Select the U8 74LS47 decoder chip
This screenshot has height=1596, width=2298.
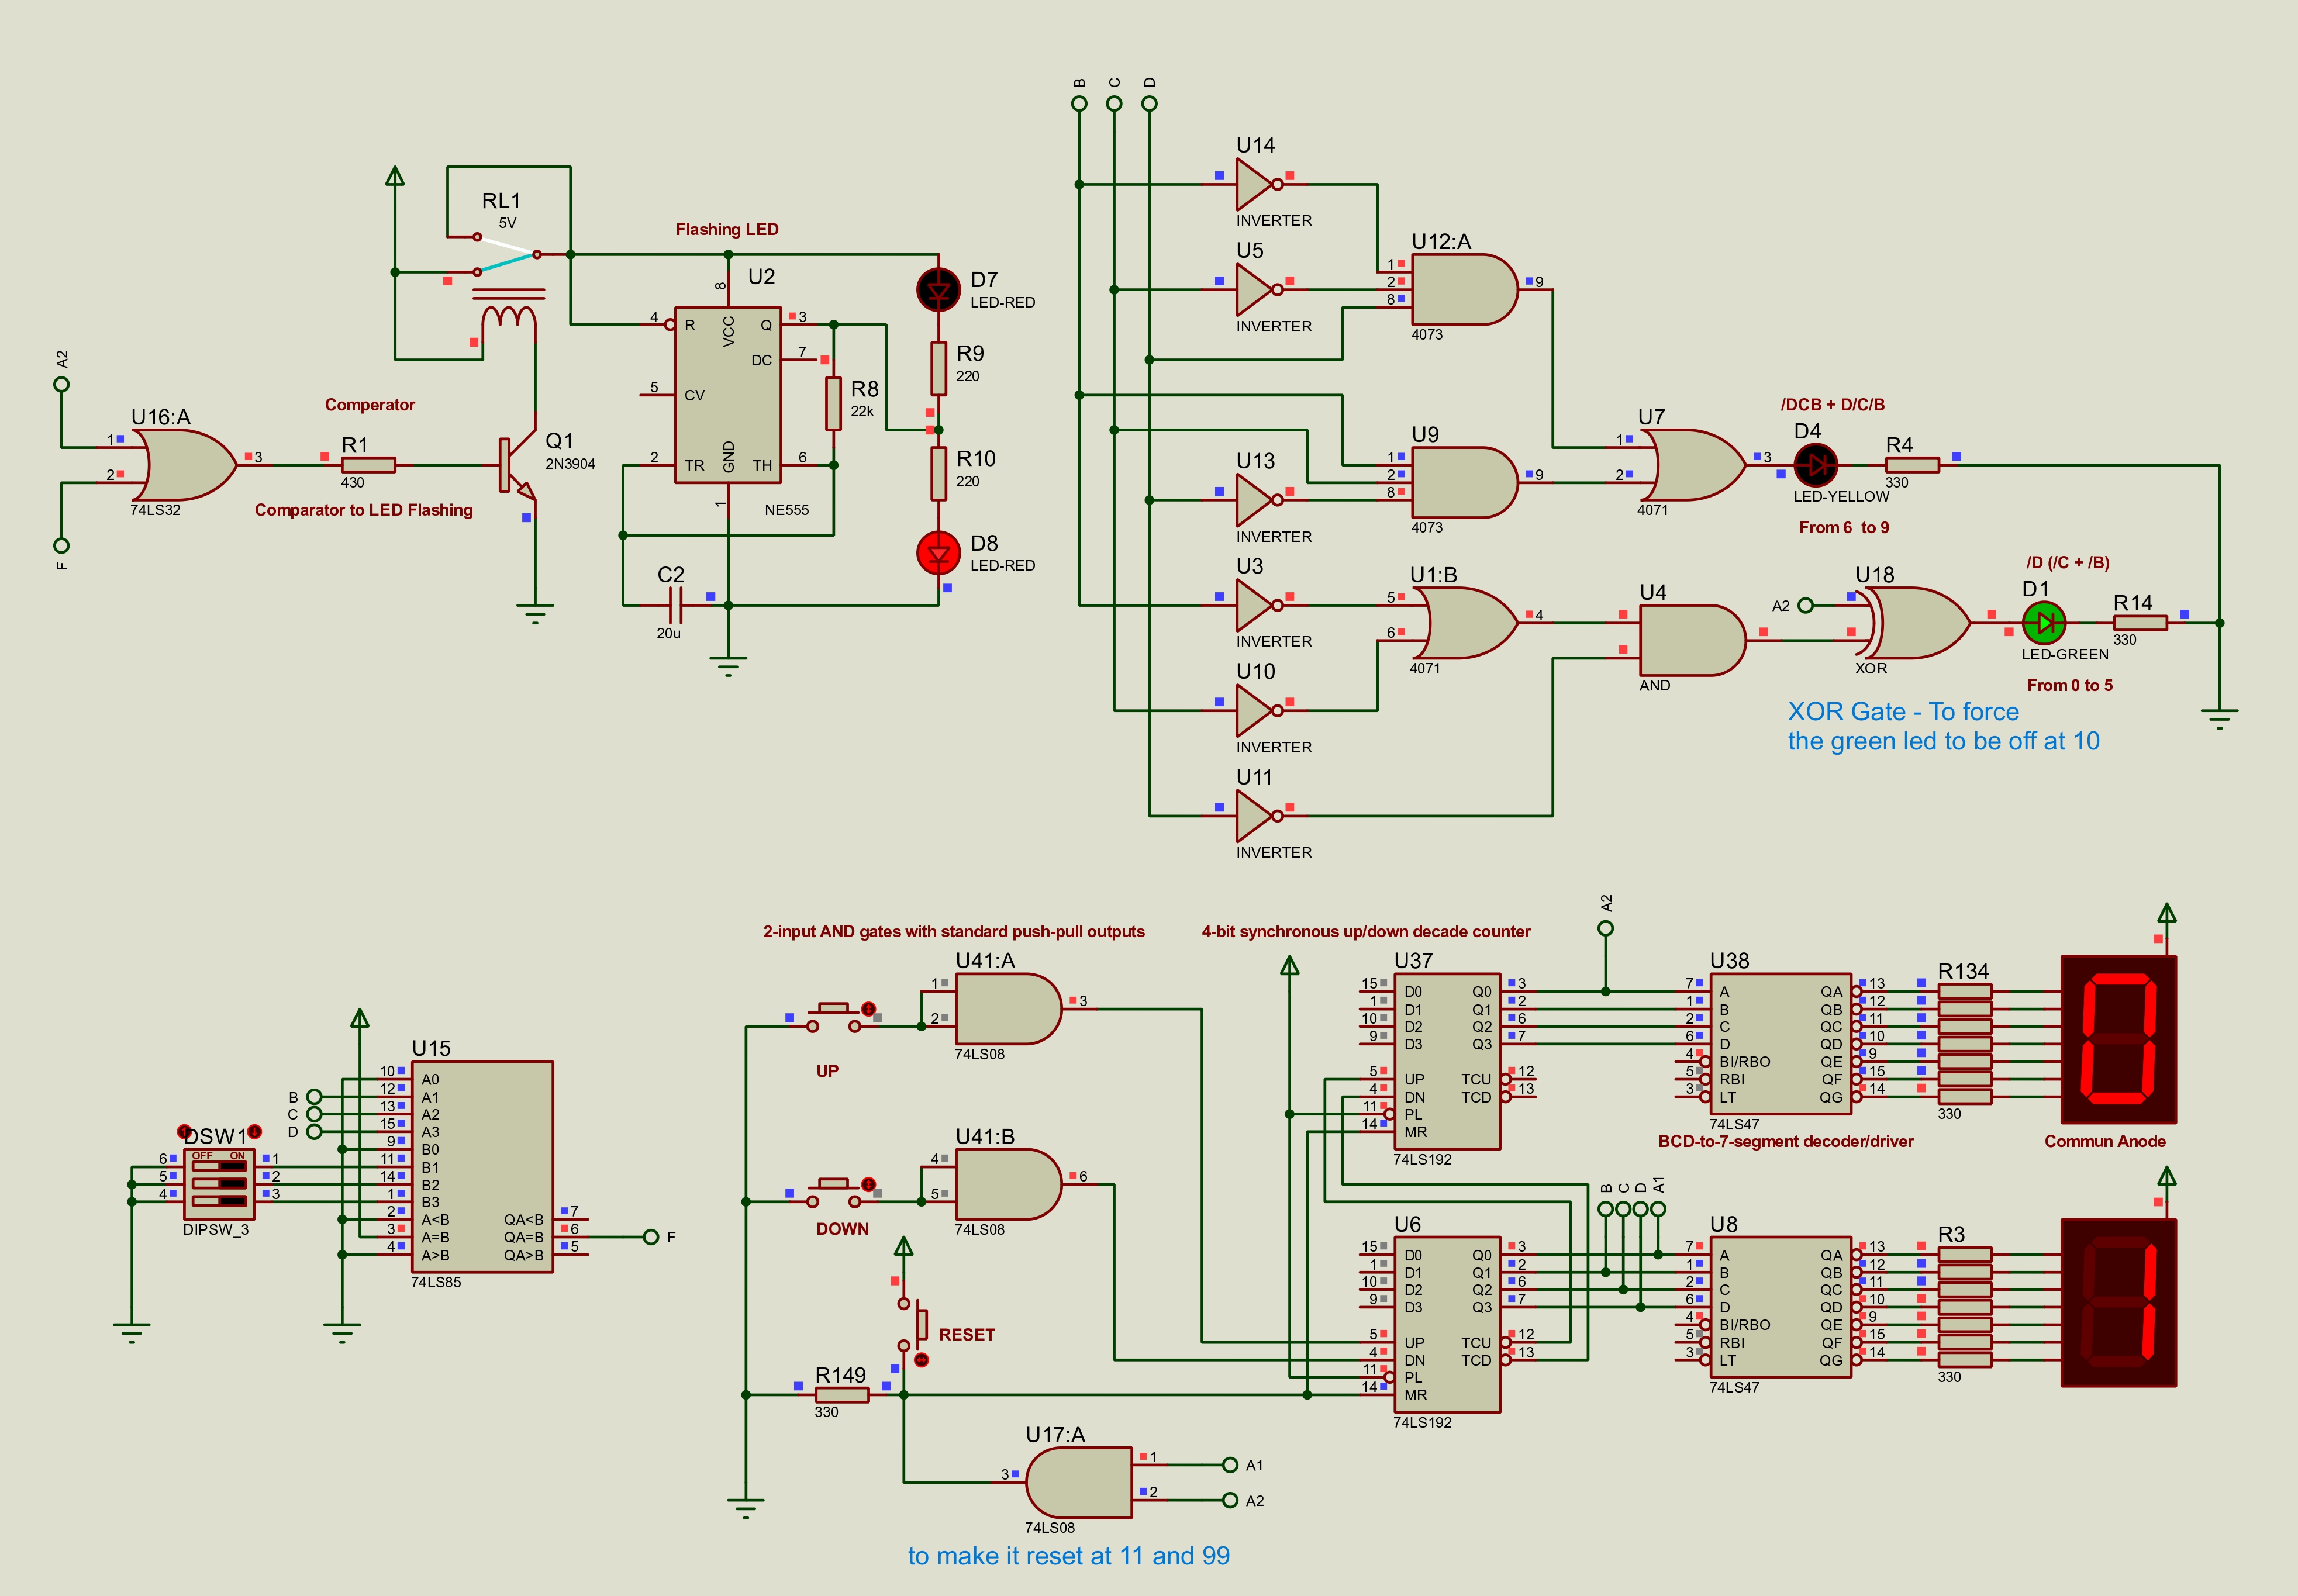click(1781, 1307)
